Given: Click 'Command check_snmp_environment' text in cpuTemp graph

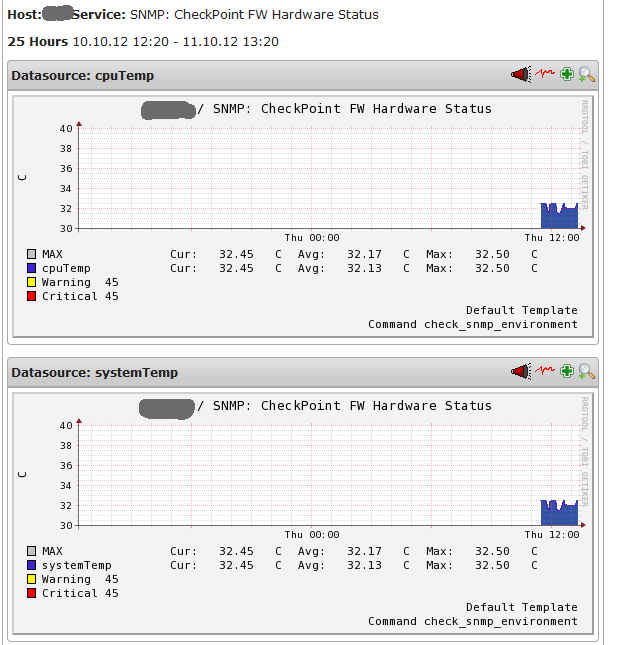Looking at the screenshot, I should point(473,325).
